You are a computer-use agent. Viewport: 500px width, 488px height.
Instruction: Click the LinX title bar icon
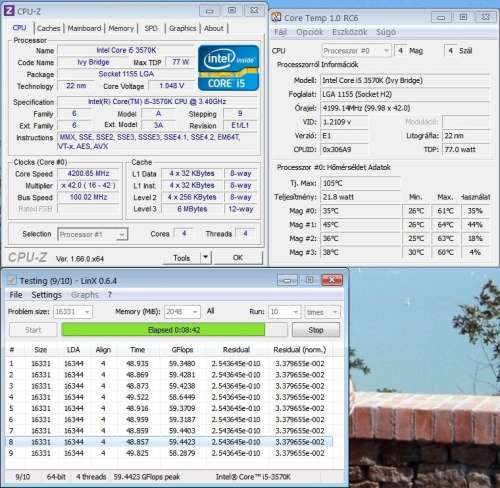pyautogui.click(x=12, y=281)
